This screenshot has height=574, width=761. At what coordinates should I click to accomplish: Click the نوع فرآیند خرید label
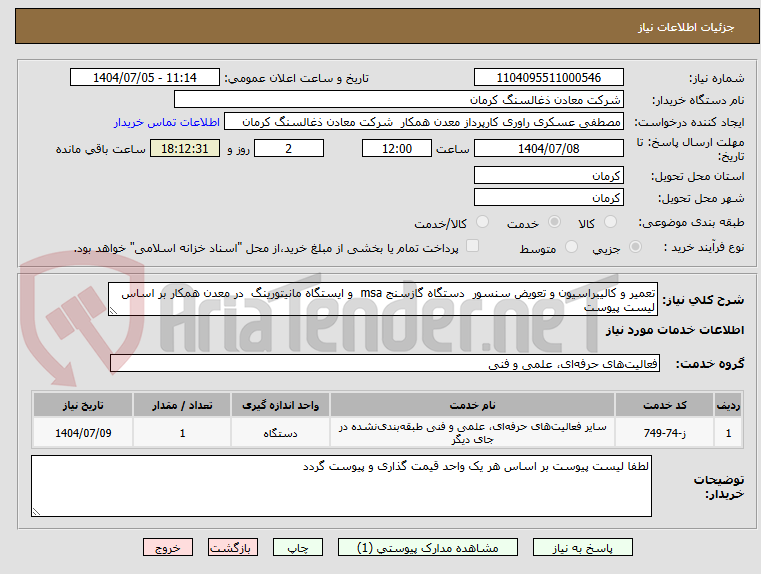(704, 247)
